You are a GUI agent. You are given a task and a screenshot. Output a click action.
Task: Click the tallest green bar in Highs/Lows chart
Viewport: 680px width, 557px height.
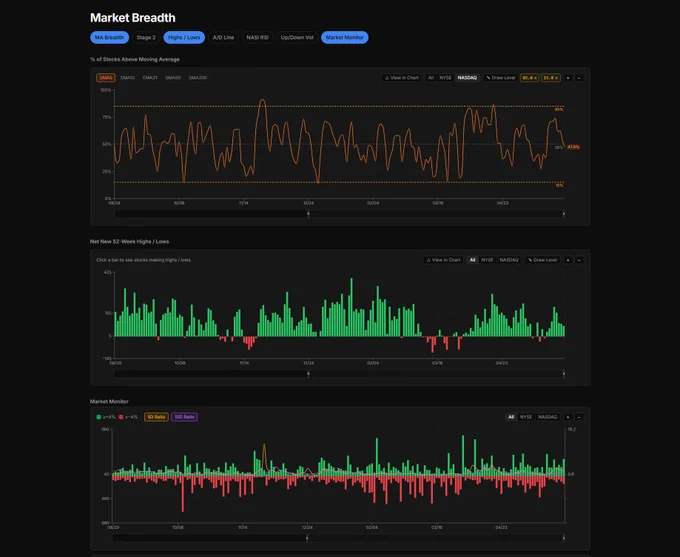click(x=351, y=307)
